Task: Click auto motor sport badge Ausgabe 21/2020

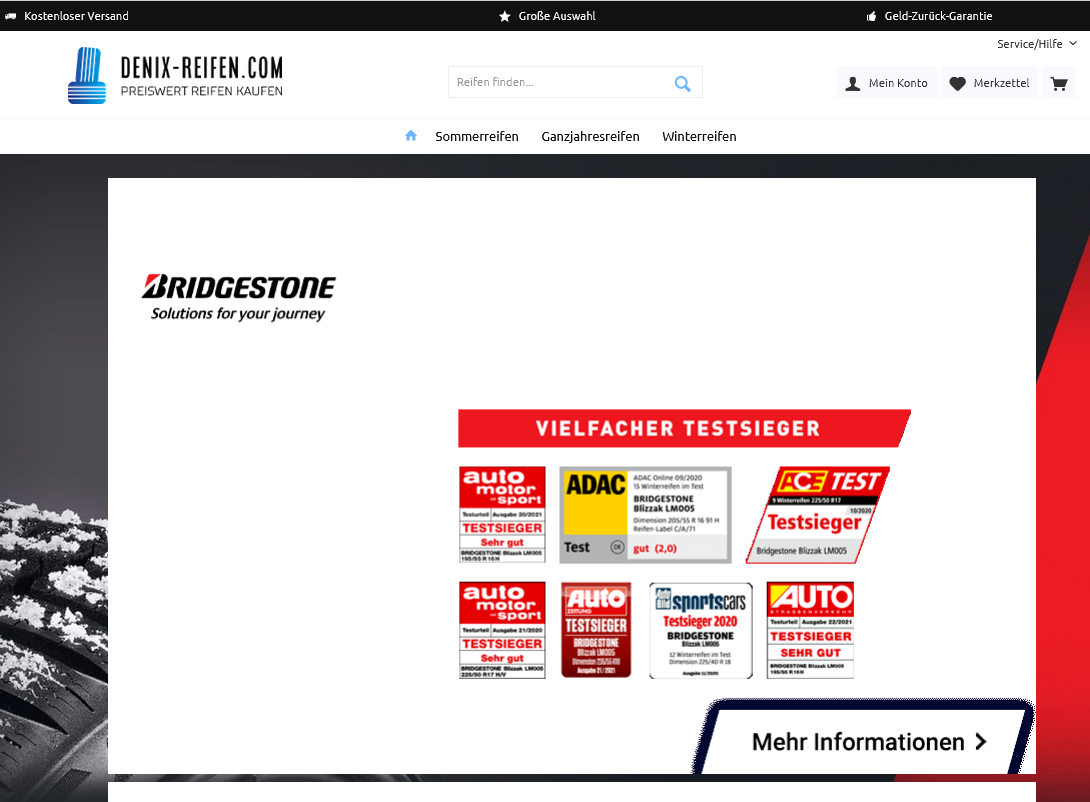Action: [502, 630]
